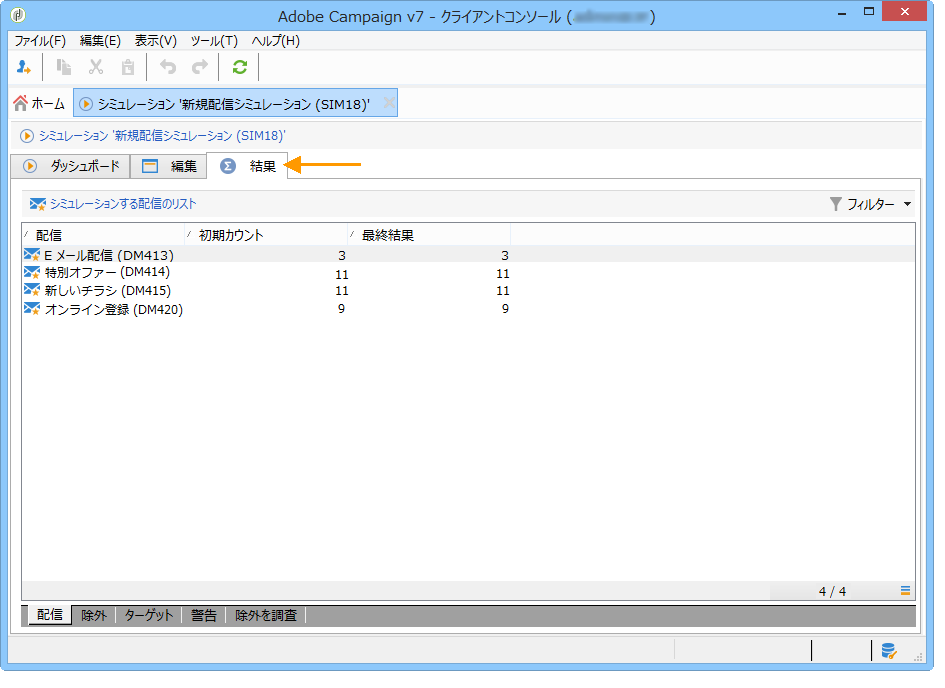Select the simulation SIM18 window tab

236,104
